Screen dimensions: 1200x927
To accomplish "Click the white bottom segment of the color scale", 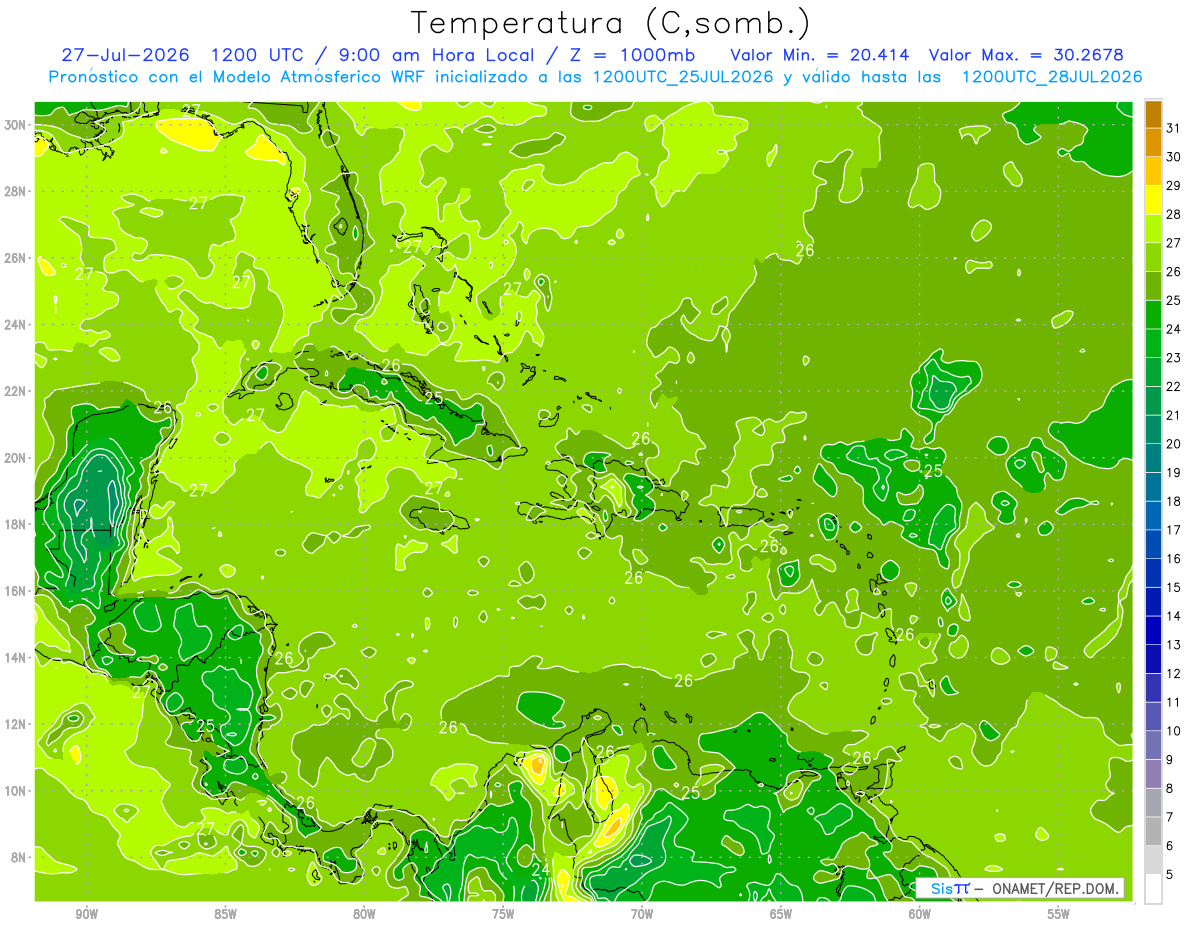I will tap(1153, 889).
